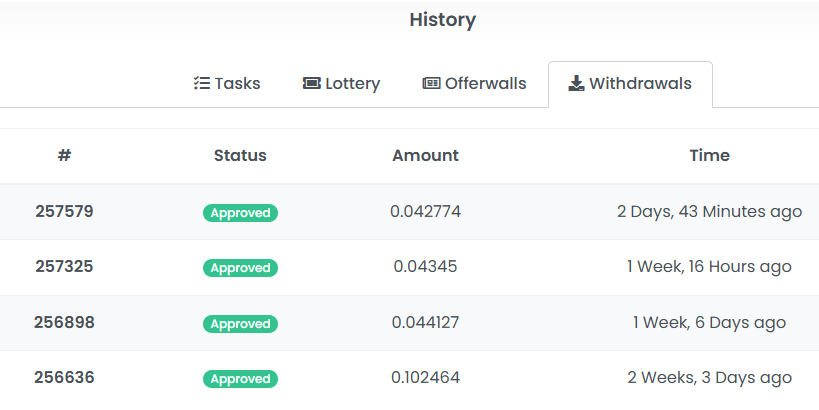Click the amount 0.044127
Screen dimensions: 819x410
426,322
